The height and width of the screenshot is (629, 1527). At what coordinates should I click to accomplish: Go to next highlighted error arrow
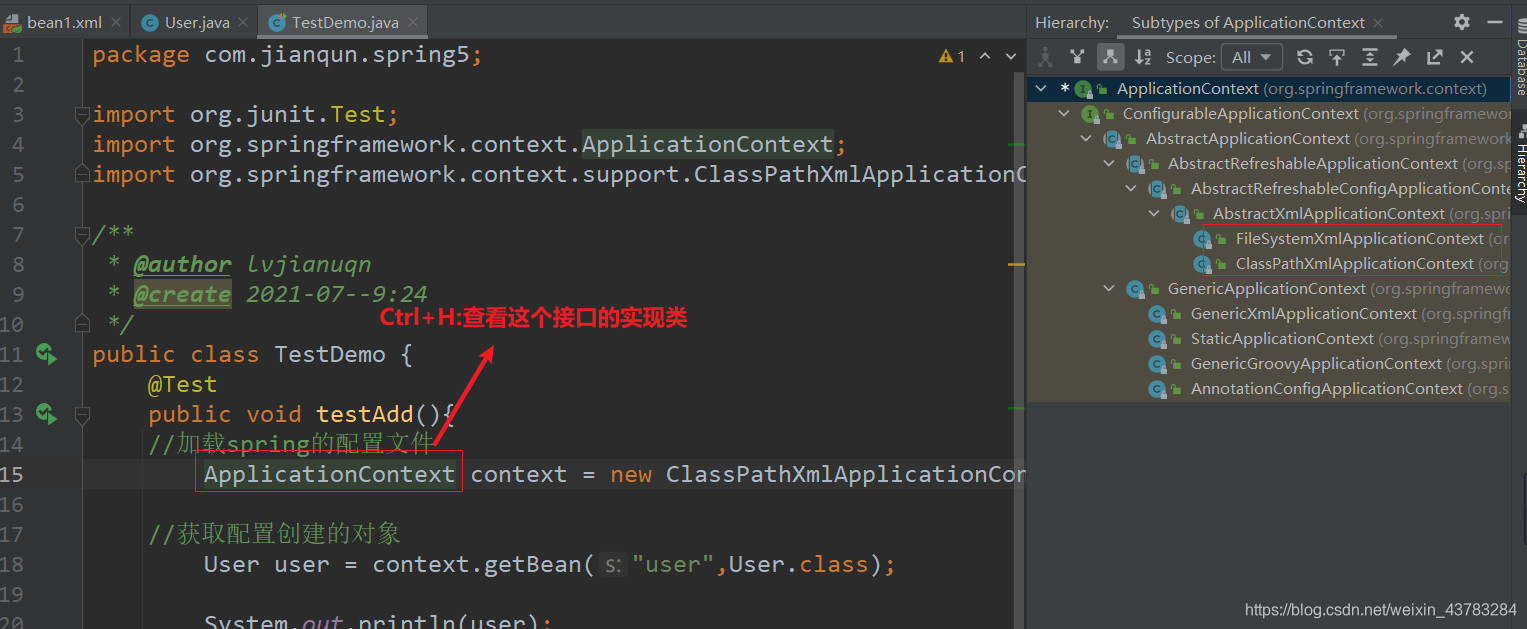click(x=1010, y=57)
